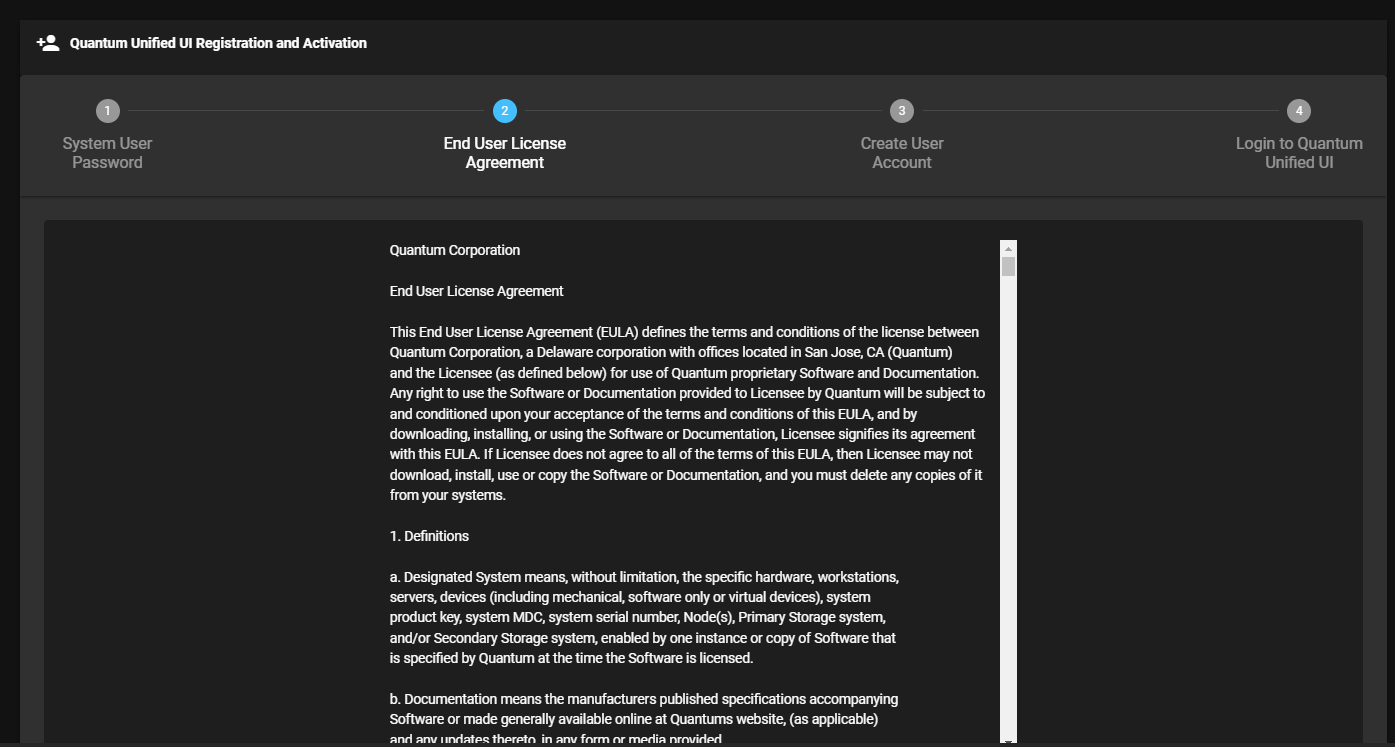1395x747 pixels.
Task: Click the step 3 circle
Action: [x=901, y=111]
